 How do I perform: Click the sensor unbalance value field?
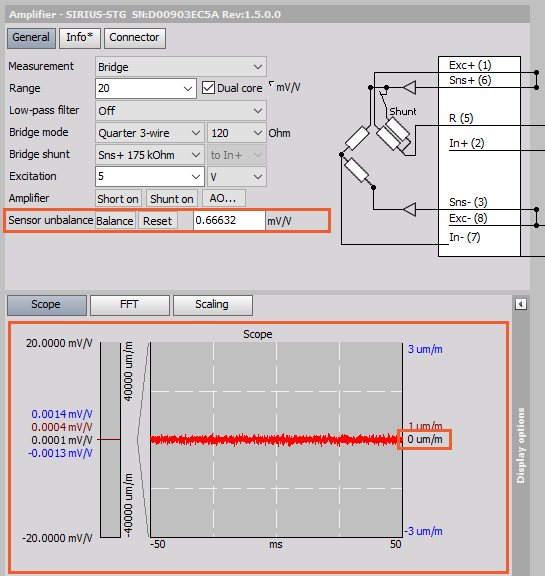(x=229, y=220)
